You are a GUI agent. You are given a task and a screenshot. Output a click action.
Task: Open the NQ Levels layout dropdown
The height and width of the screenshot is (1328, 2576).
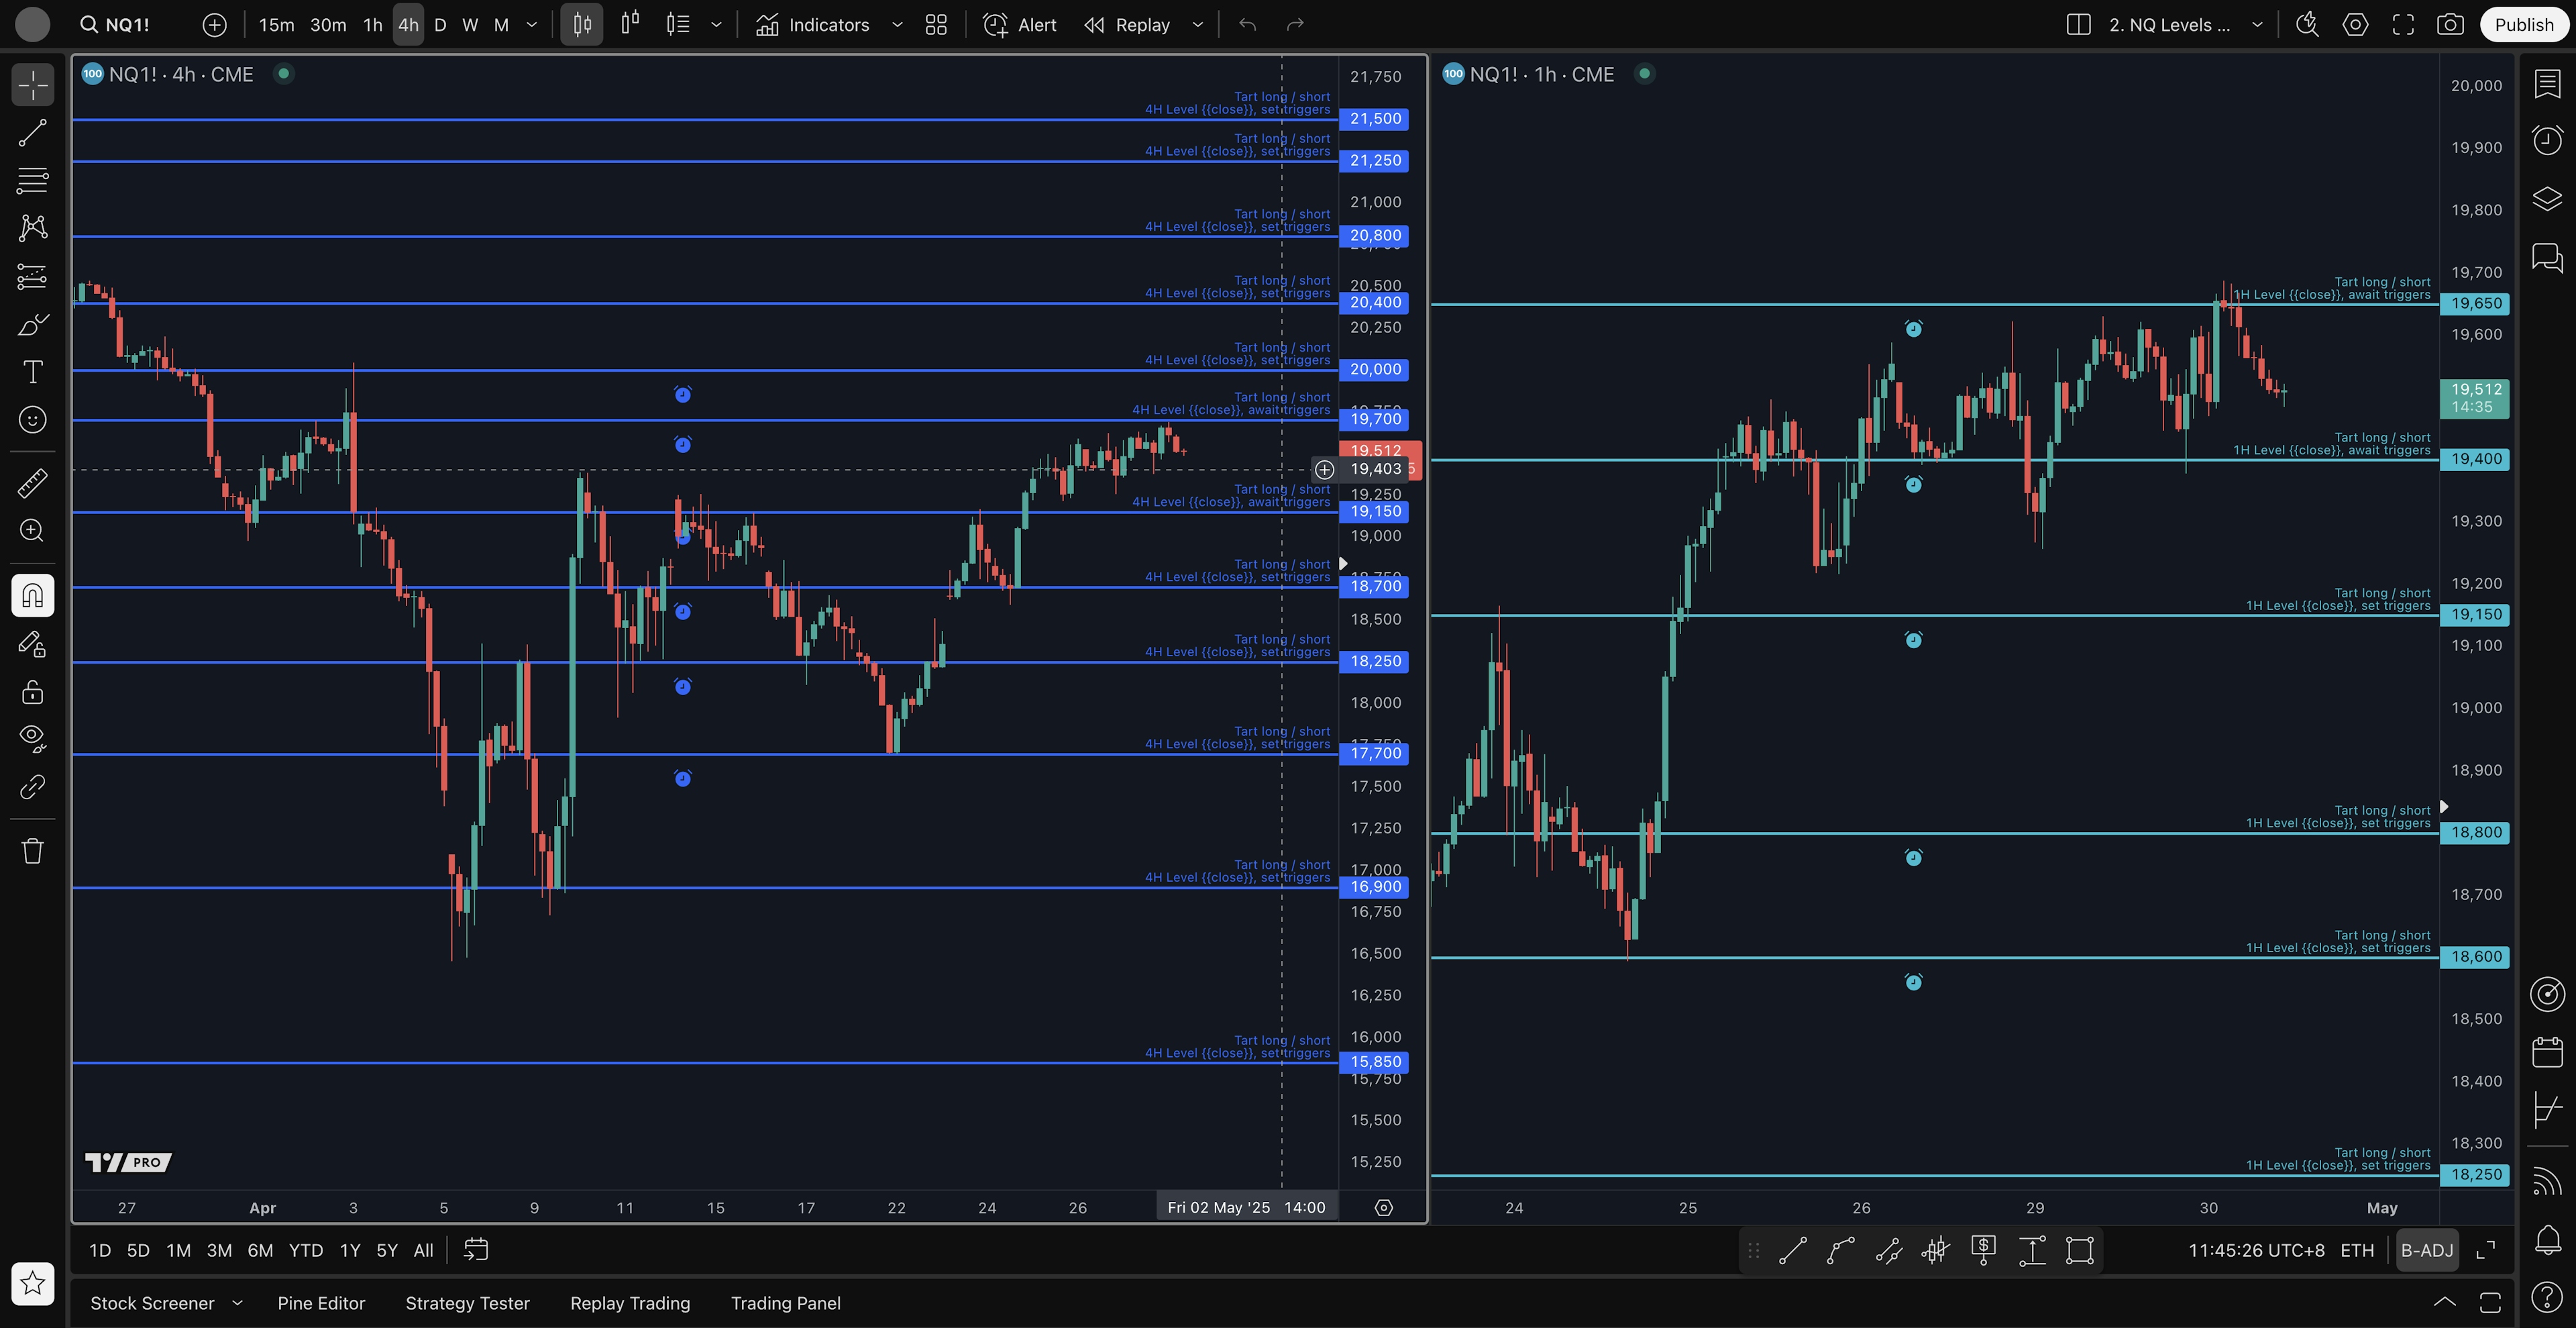tap(2257, 25)
